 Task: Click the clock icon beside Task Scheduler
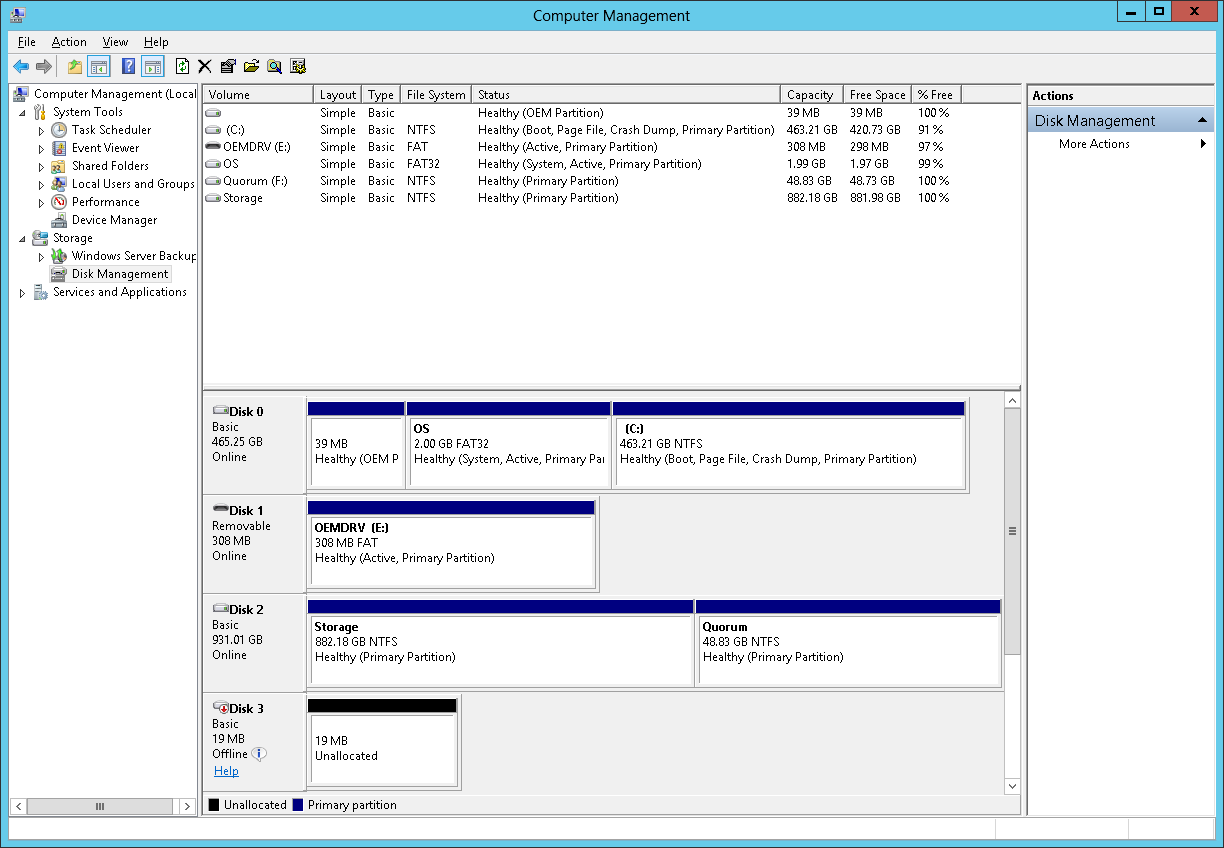click(59, 130)
